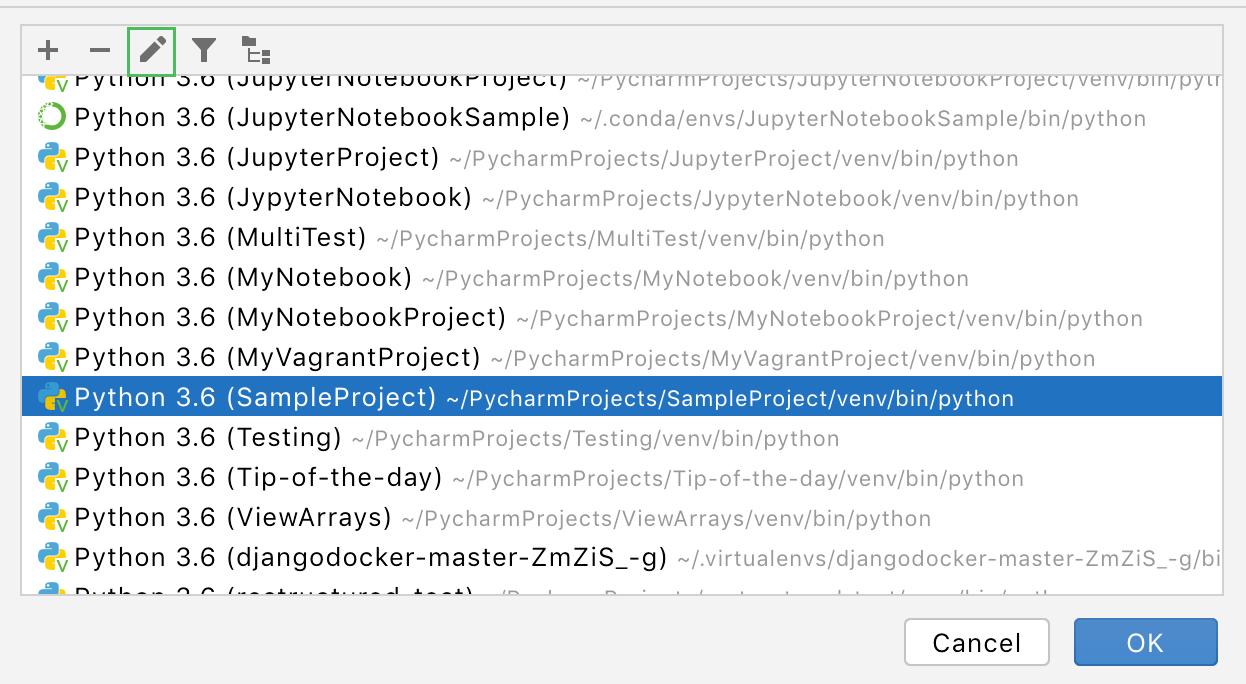Select Python 3.6 (MyVagrantProject) interpreter
This screenshot has height=684, width=1246.
[278, 358]
